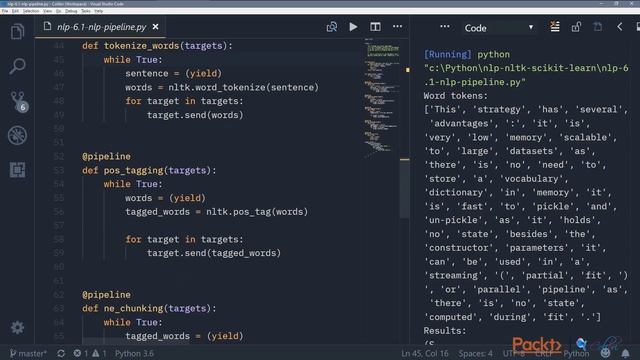Viewport: 640px width, 360px height.
Task: Click the sentence = (yield) line
Action: 173,73
